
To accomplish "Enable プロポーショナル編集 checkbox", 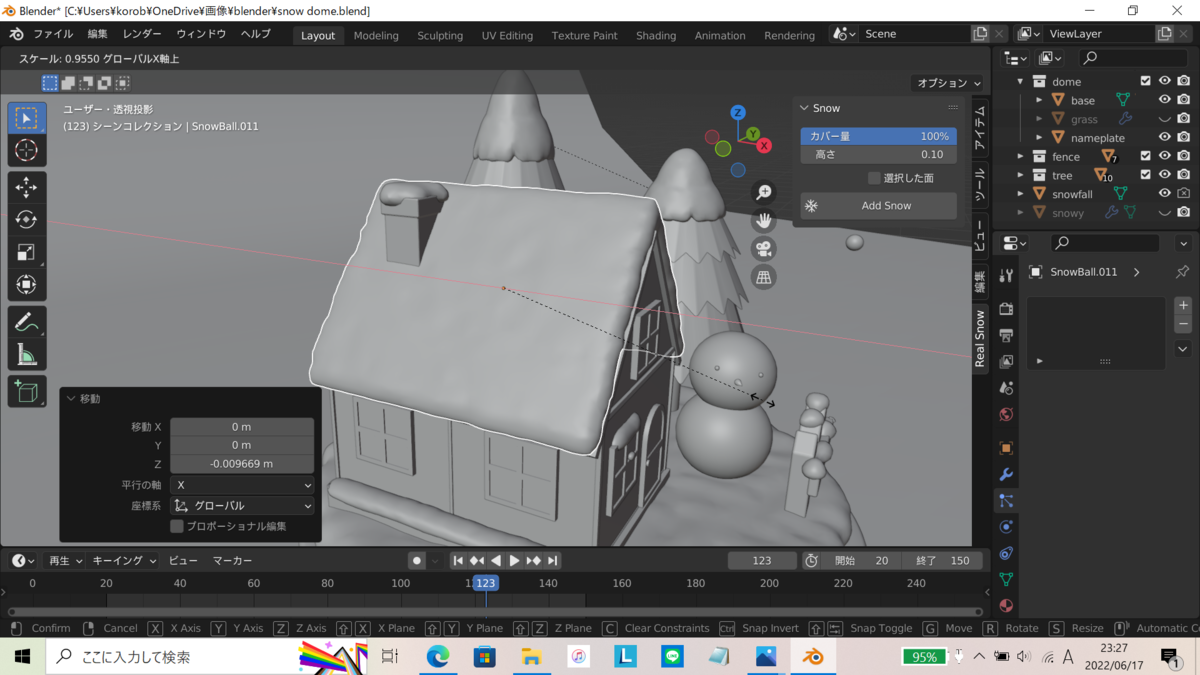I will [177, 526].
